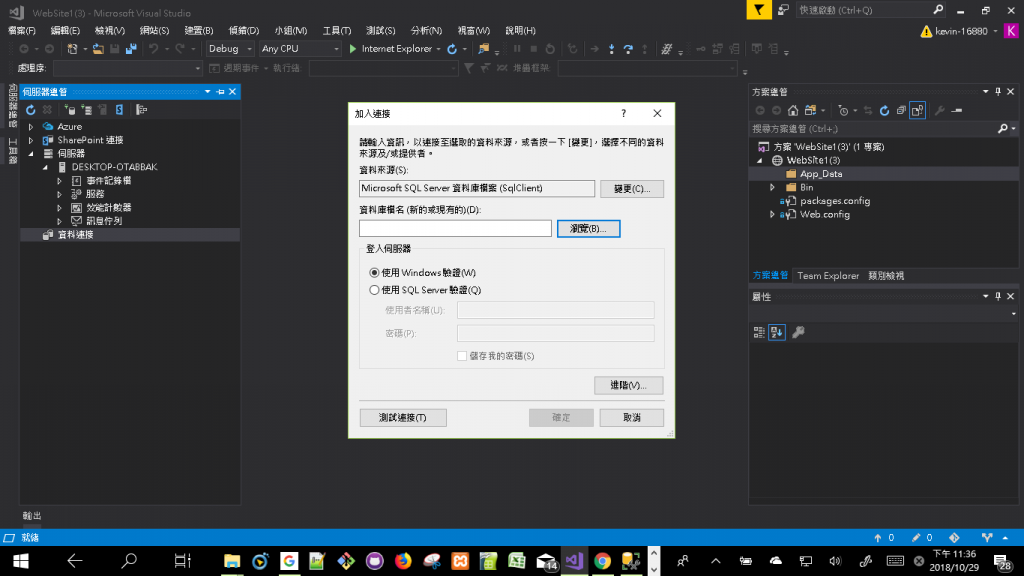Image resolution: width=1024 pixels, height=576 pixels.
Task: Select the WebSite1(3) project node
Action: click(813, 160)
